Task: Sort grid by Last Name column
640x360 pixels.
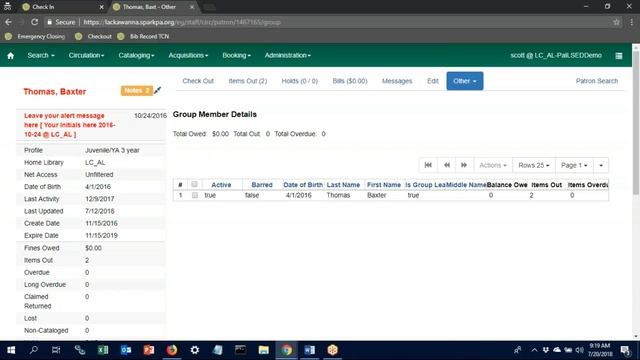Action: [x=343, y=184]
